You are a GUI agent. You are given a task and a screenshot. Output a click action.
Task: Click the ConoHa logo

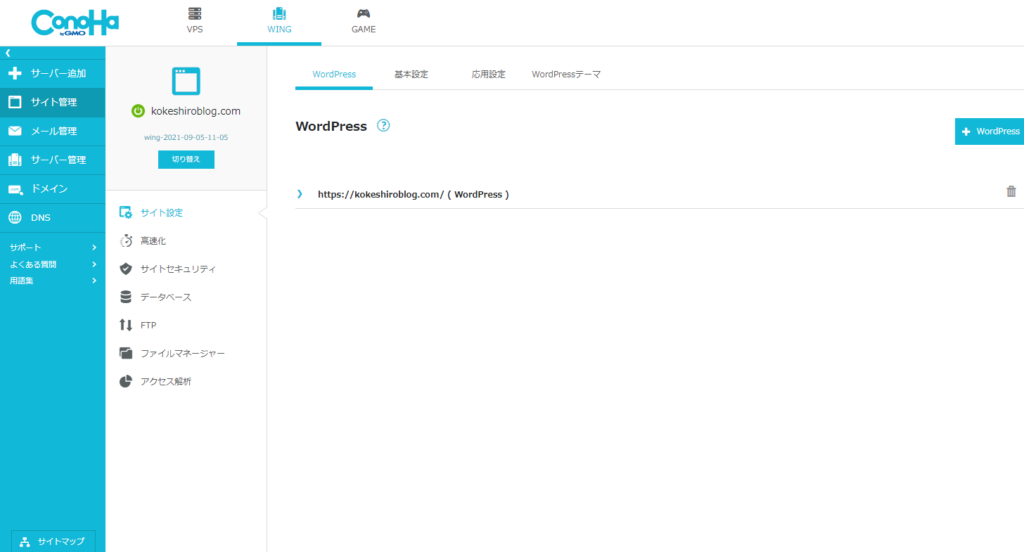tap(74, 23)
